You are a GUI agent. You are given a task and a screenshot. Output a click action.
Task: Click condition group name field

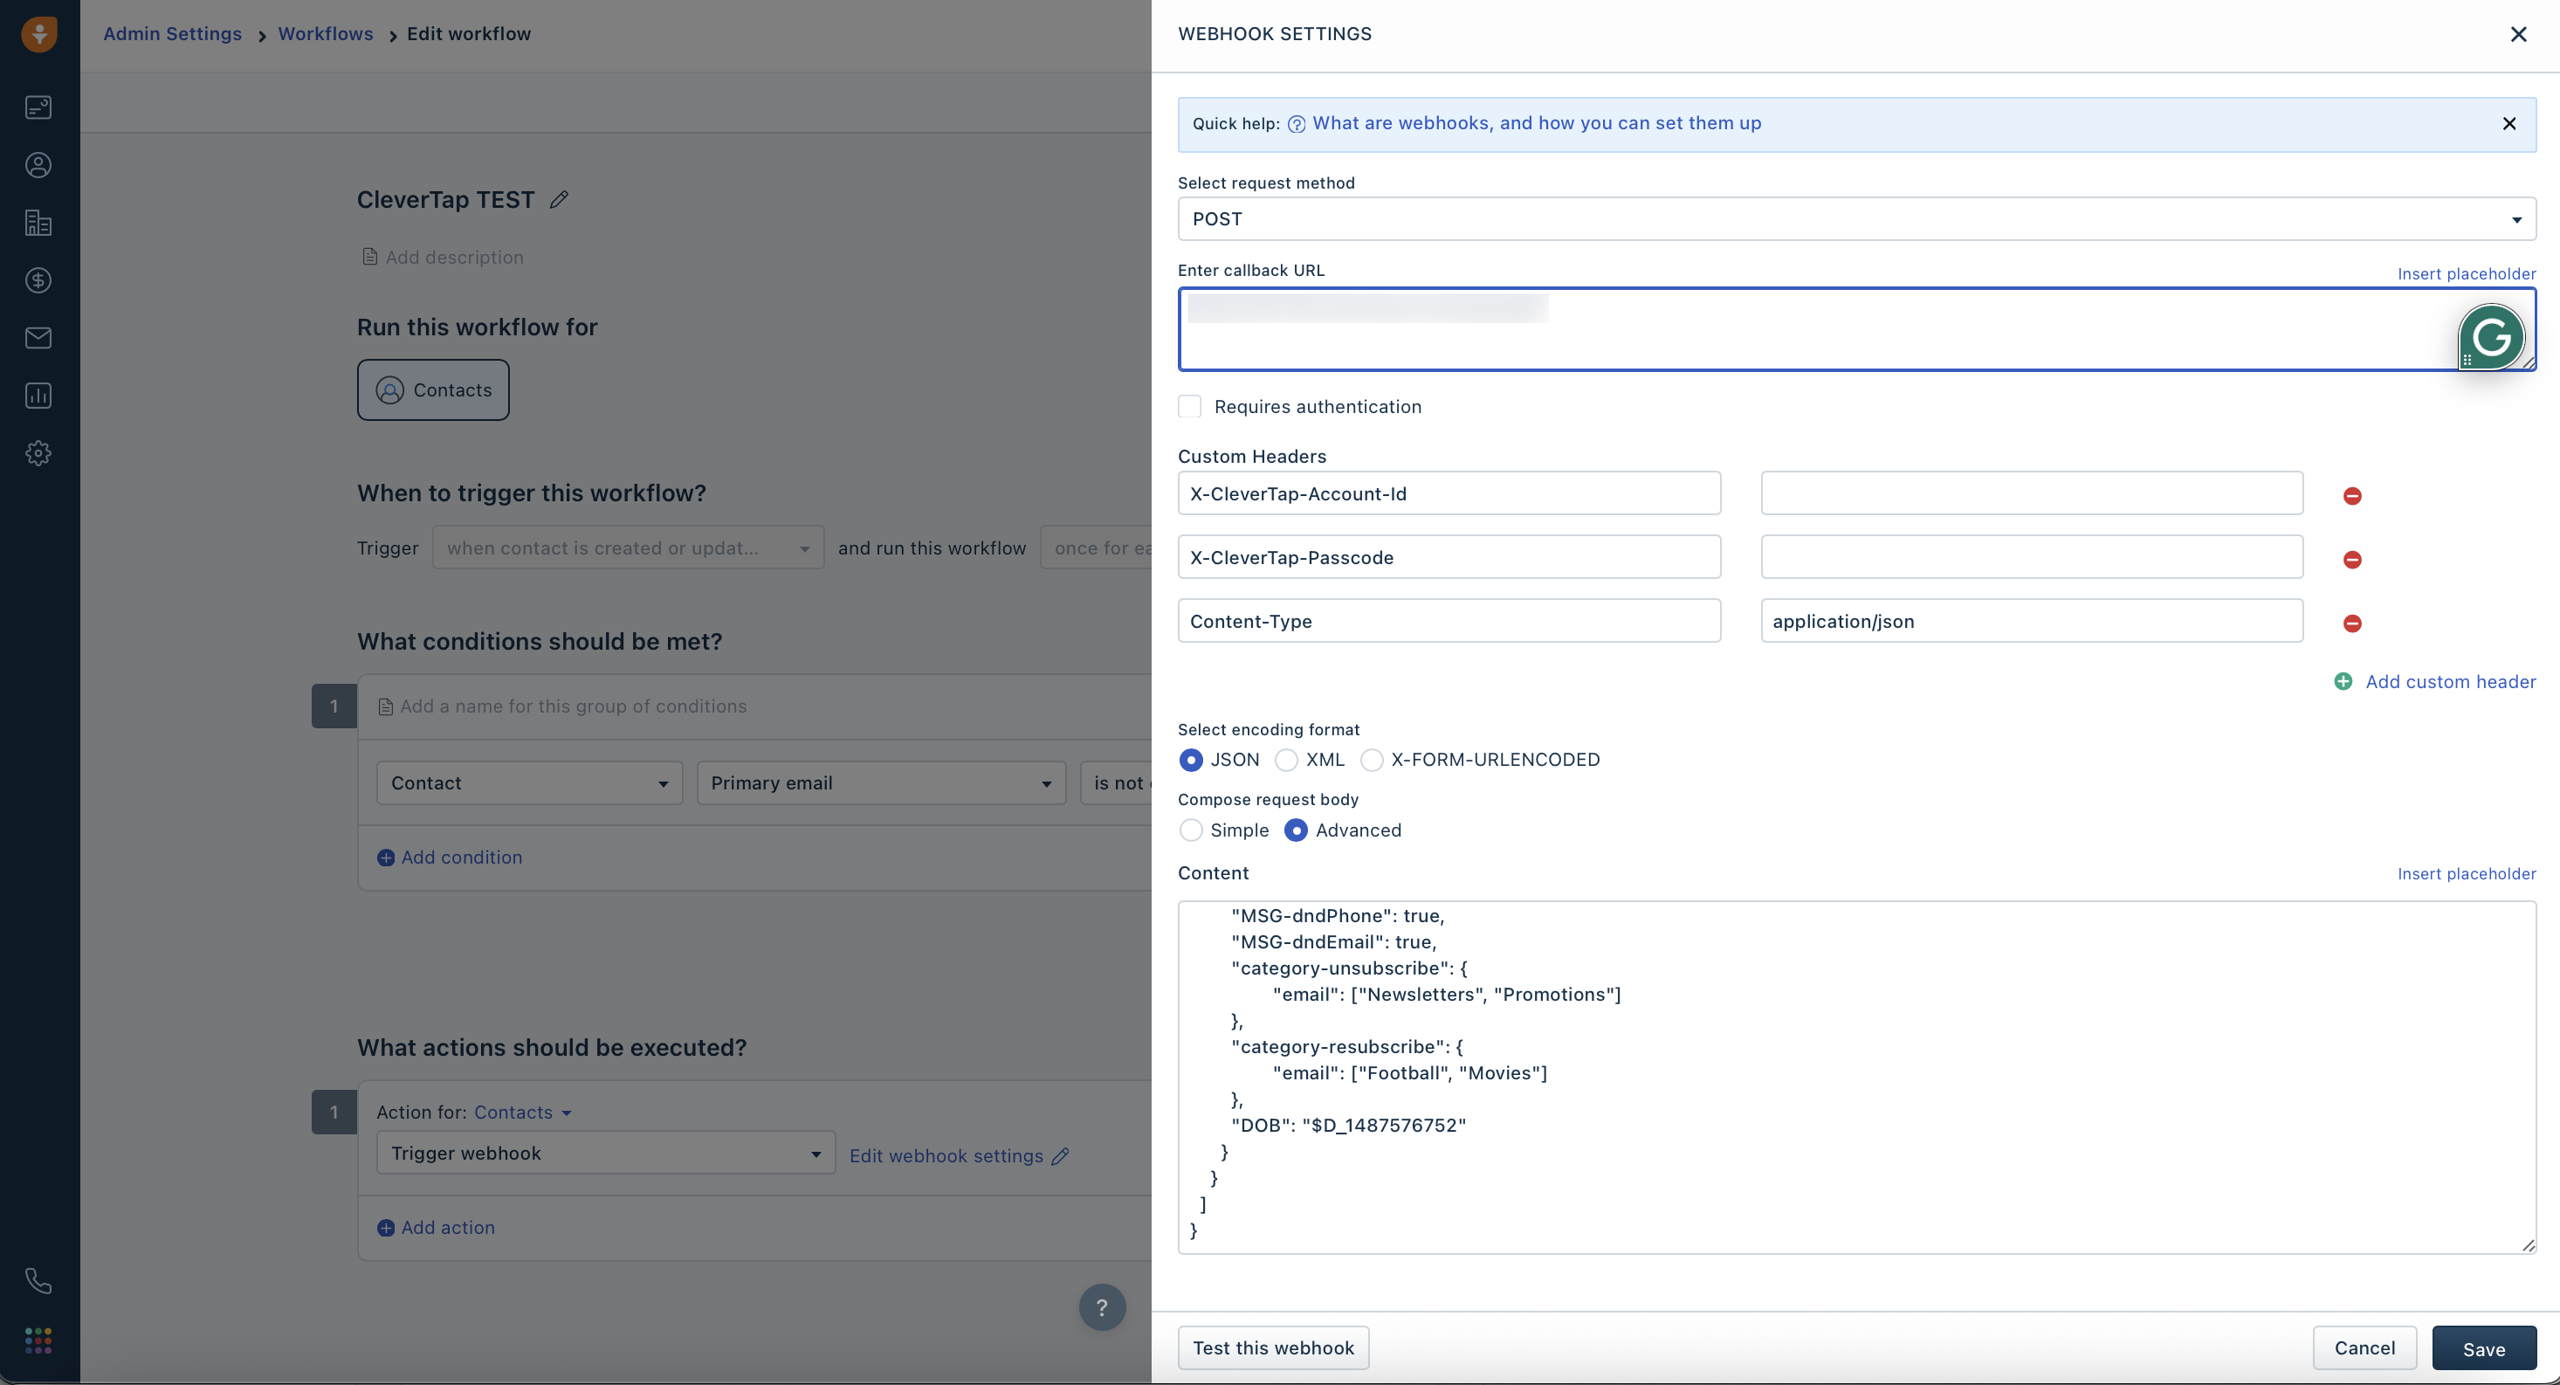point(573,707)
